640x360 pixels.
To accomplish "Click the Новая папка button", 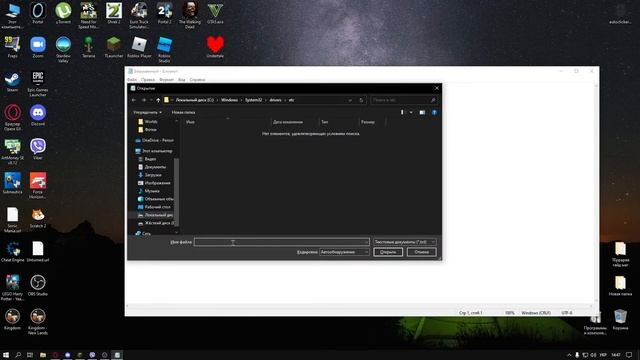I will pos(183,112).
